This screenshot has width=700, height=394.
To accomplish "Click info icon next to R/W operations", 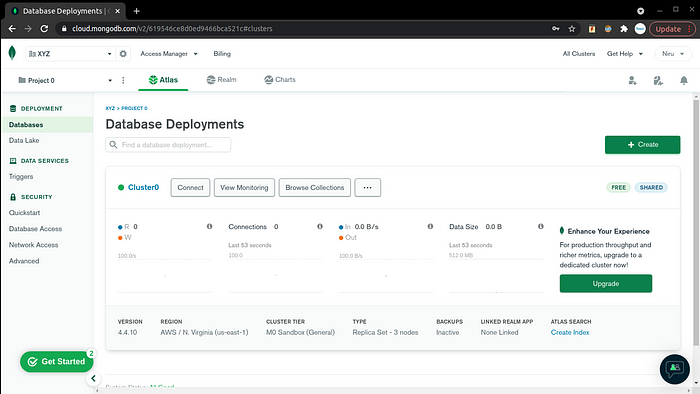I will (209, 227).
